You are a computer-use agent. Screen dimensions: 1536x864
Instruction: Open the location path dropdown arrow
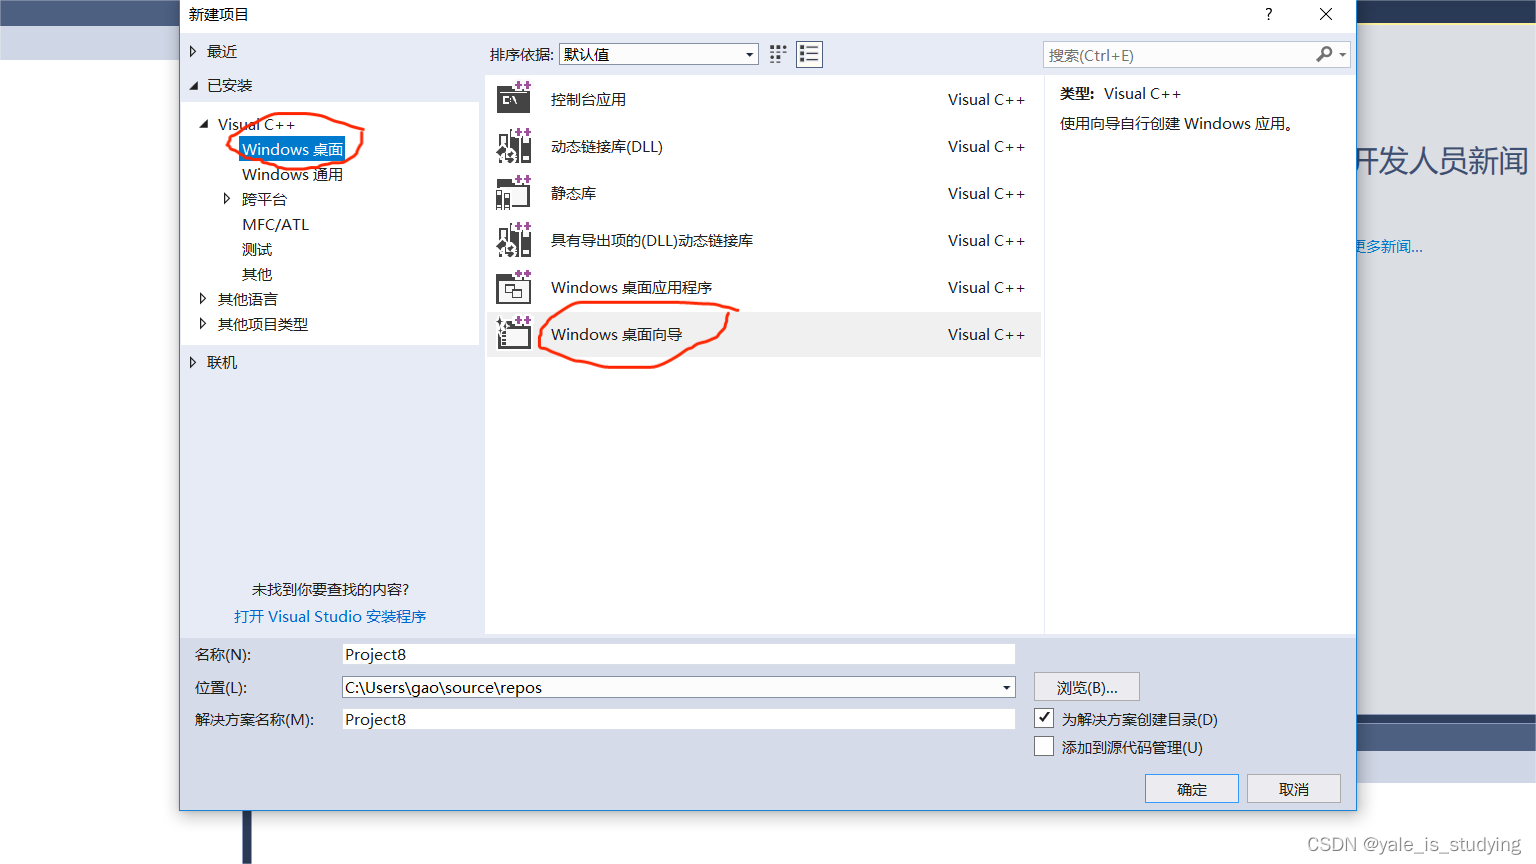coord(1006,687)
